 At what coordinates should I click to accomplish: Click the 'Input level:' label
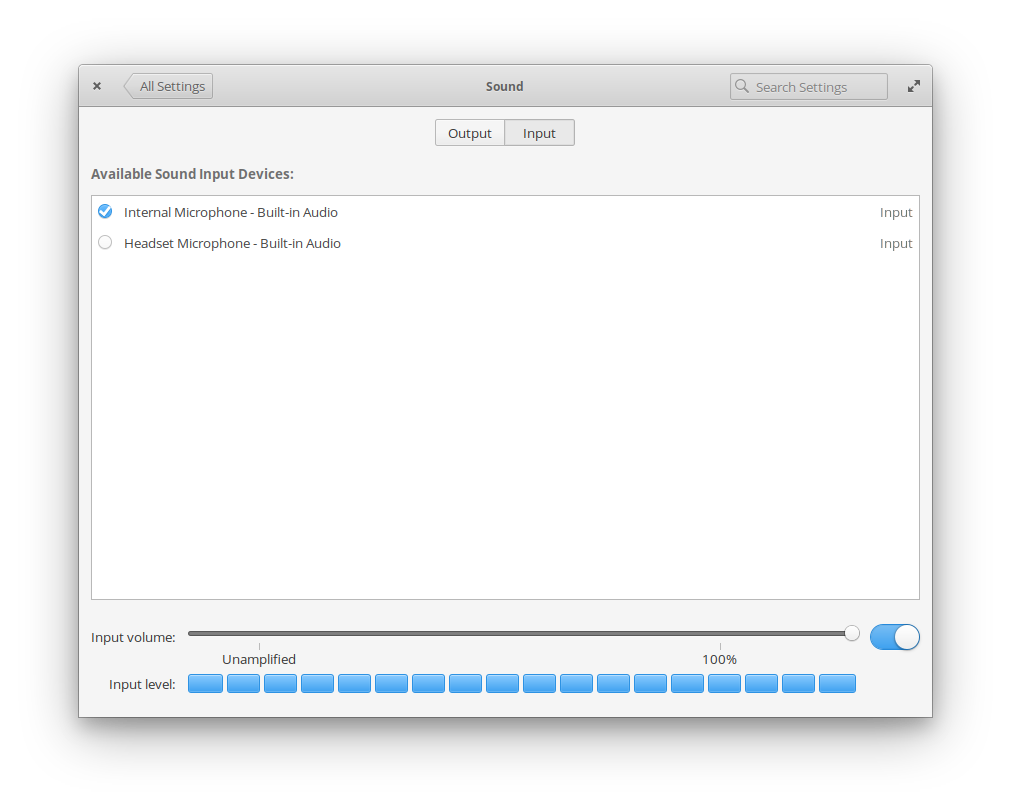click(142, 684)
